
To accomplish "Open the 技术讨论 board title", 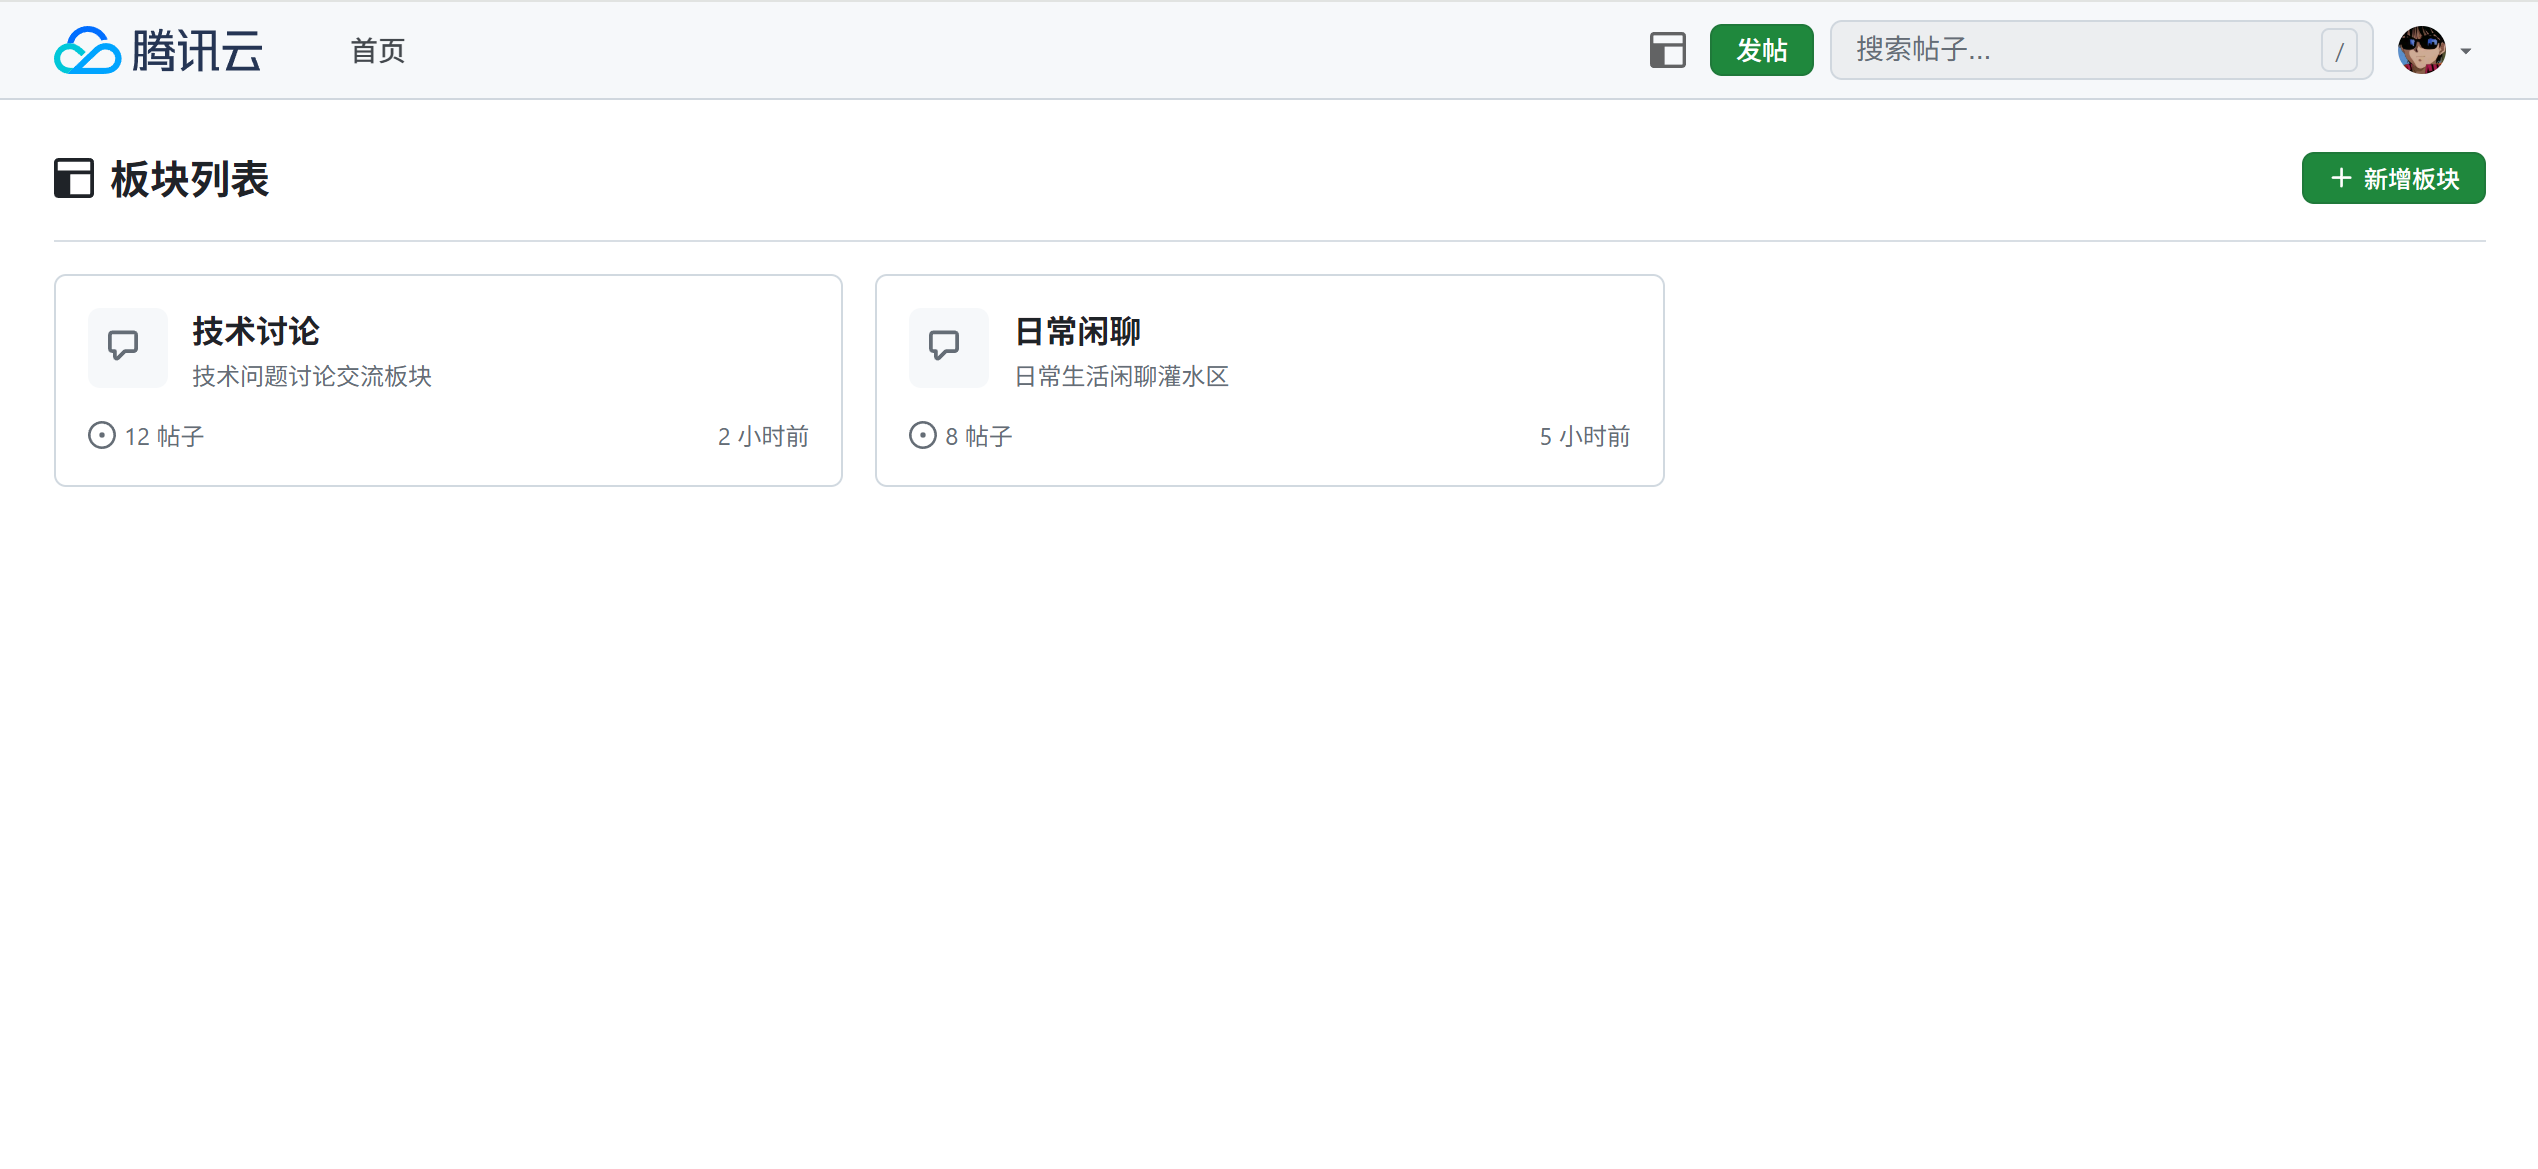I will (x=256, y=331).
